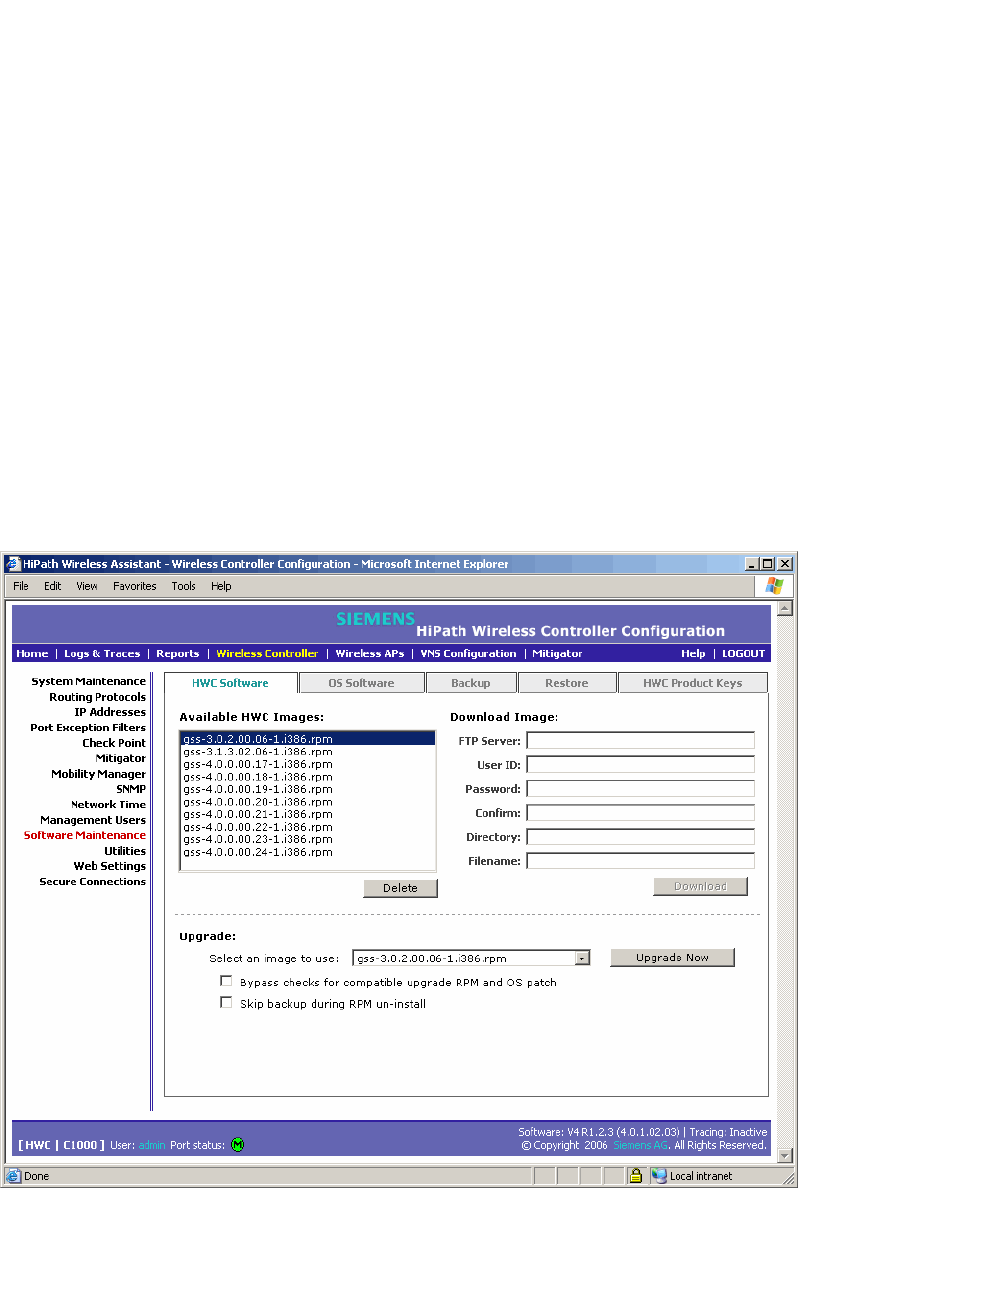
Task: Click the green Port status indicator icon
Action: click(237, 1145)
